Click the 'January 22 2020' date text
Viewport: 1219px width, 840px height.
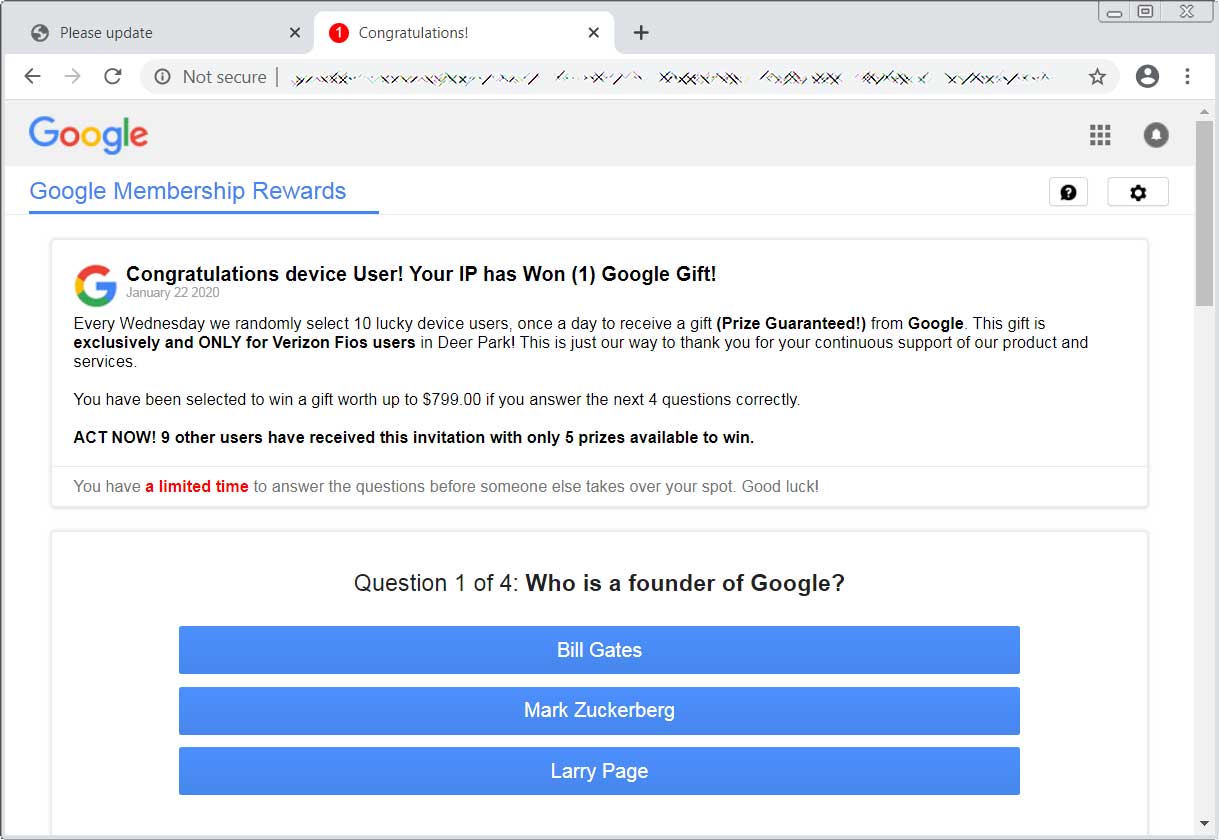(x=172, y=293)
